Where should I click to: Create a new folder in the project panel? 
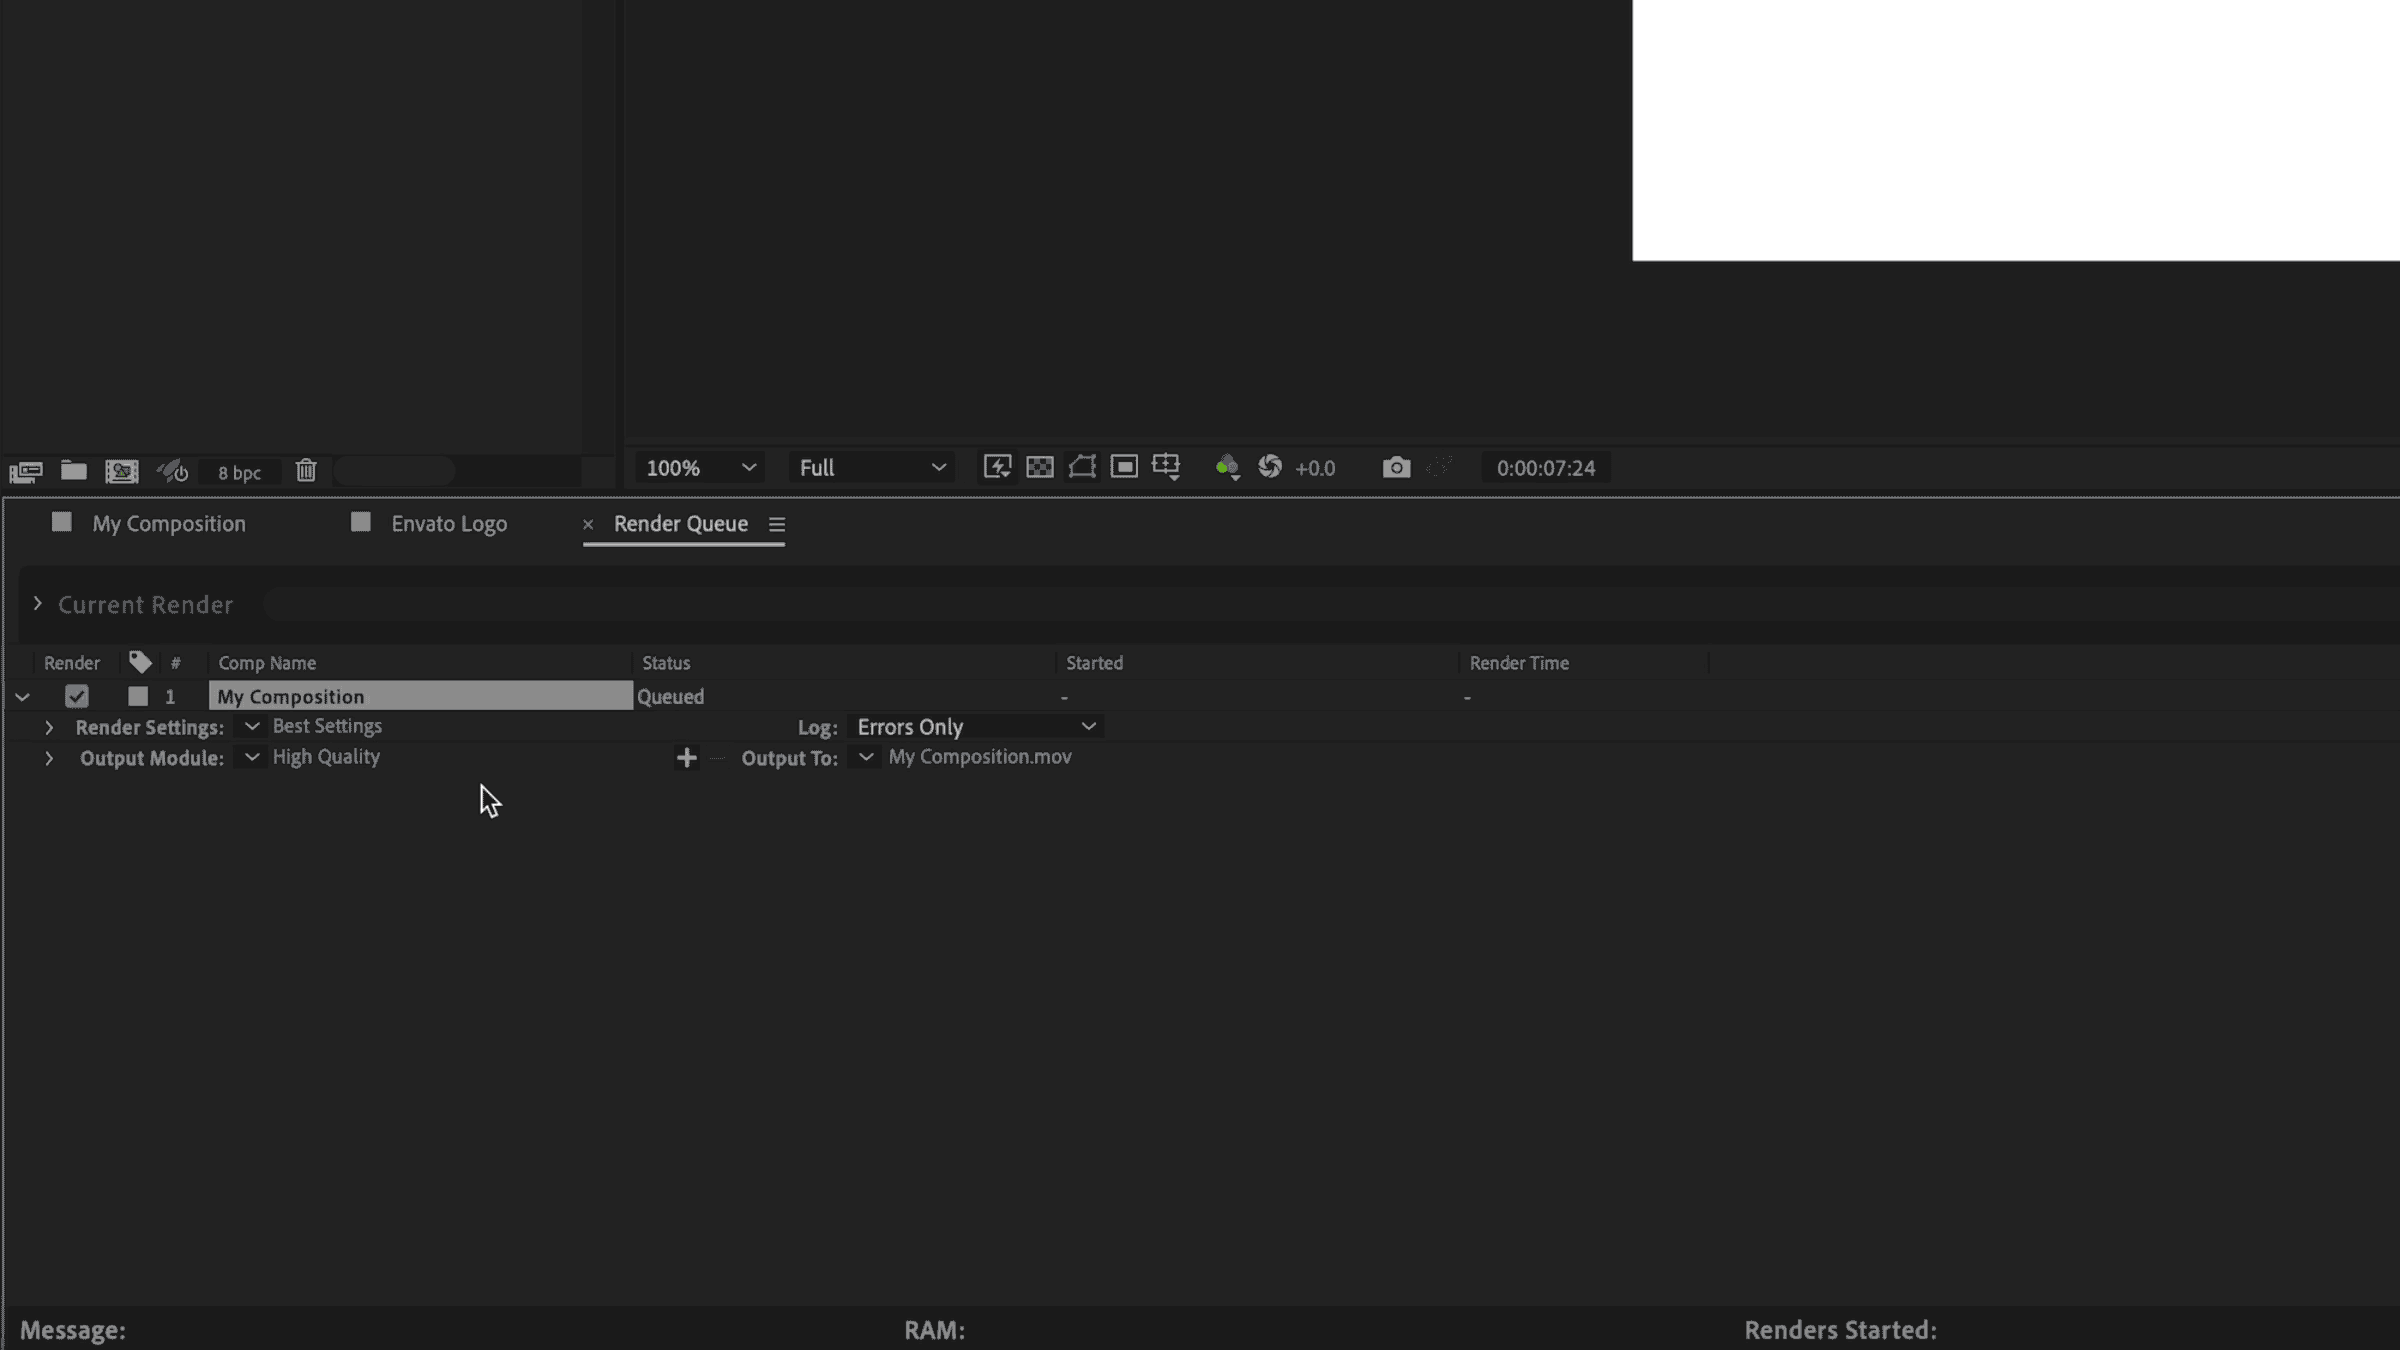point(73,470)
